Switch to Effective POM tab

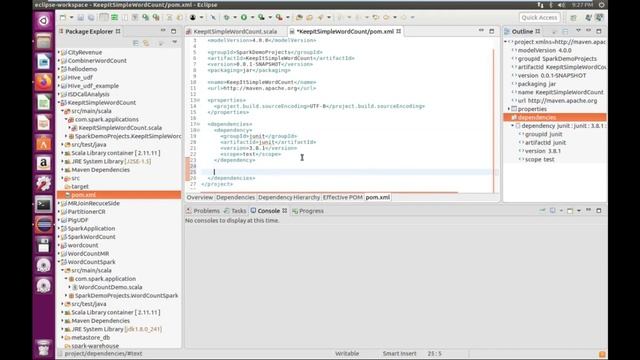pyautogui.click(x=343, y=197)
